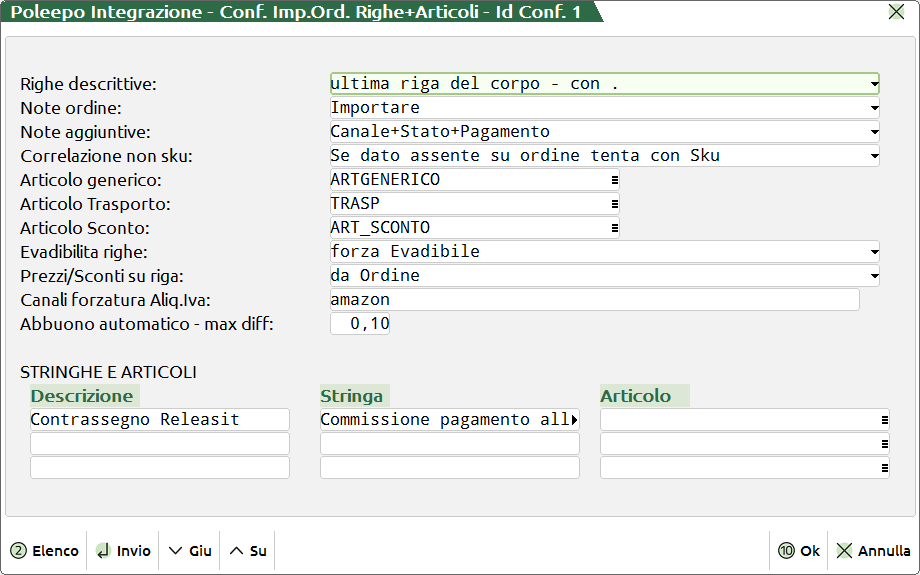920x575 pixels.
Task: Open lookup icon in second Articolo row
Action: pyautogui.click(x=884, y=444)
